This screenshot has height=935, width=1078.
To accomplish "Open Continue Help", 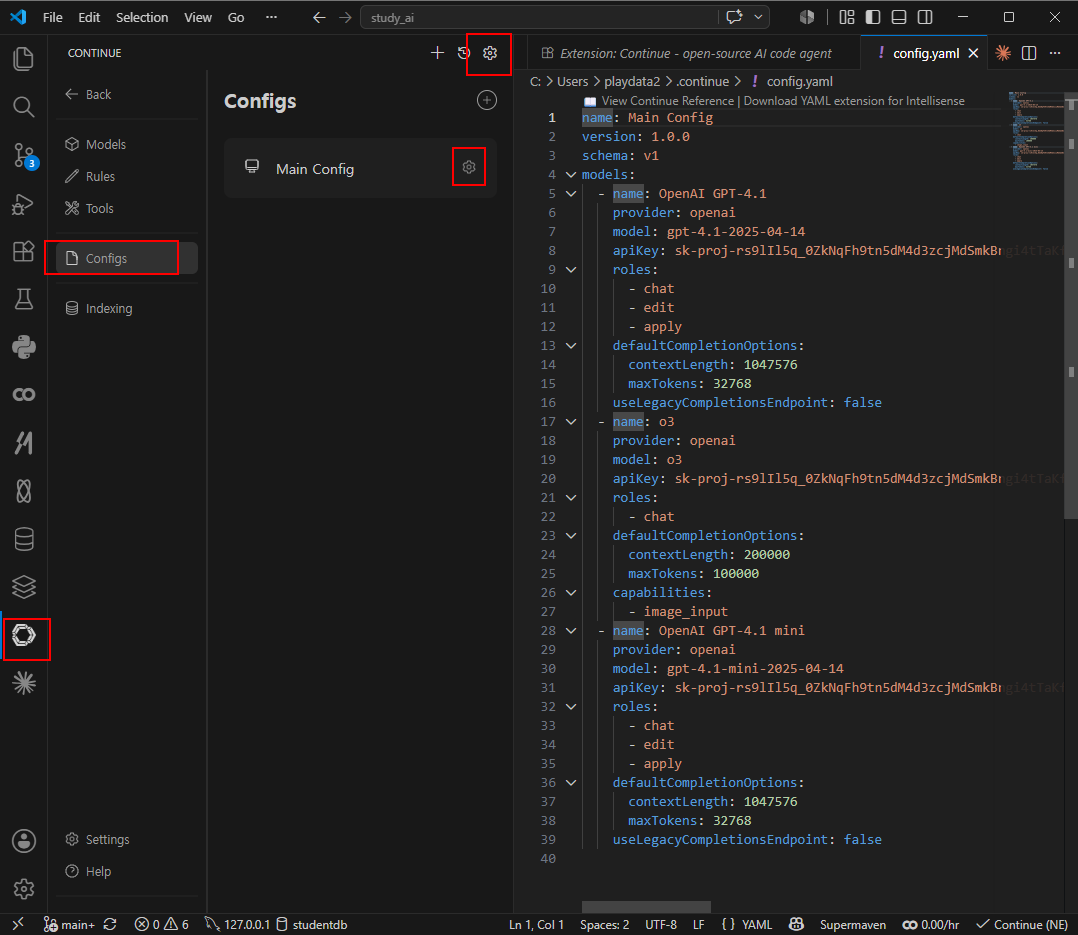I will (x=89, y=871).
